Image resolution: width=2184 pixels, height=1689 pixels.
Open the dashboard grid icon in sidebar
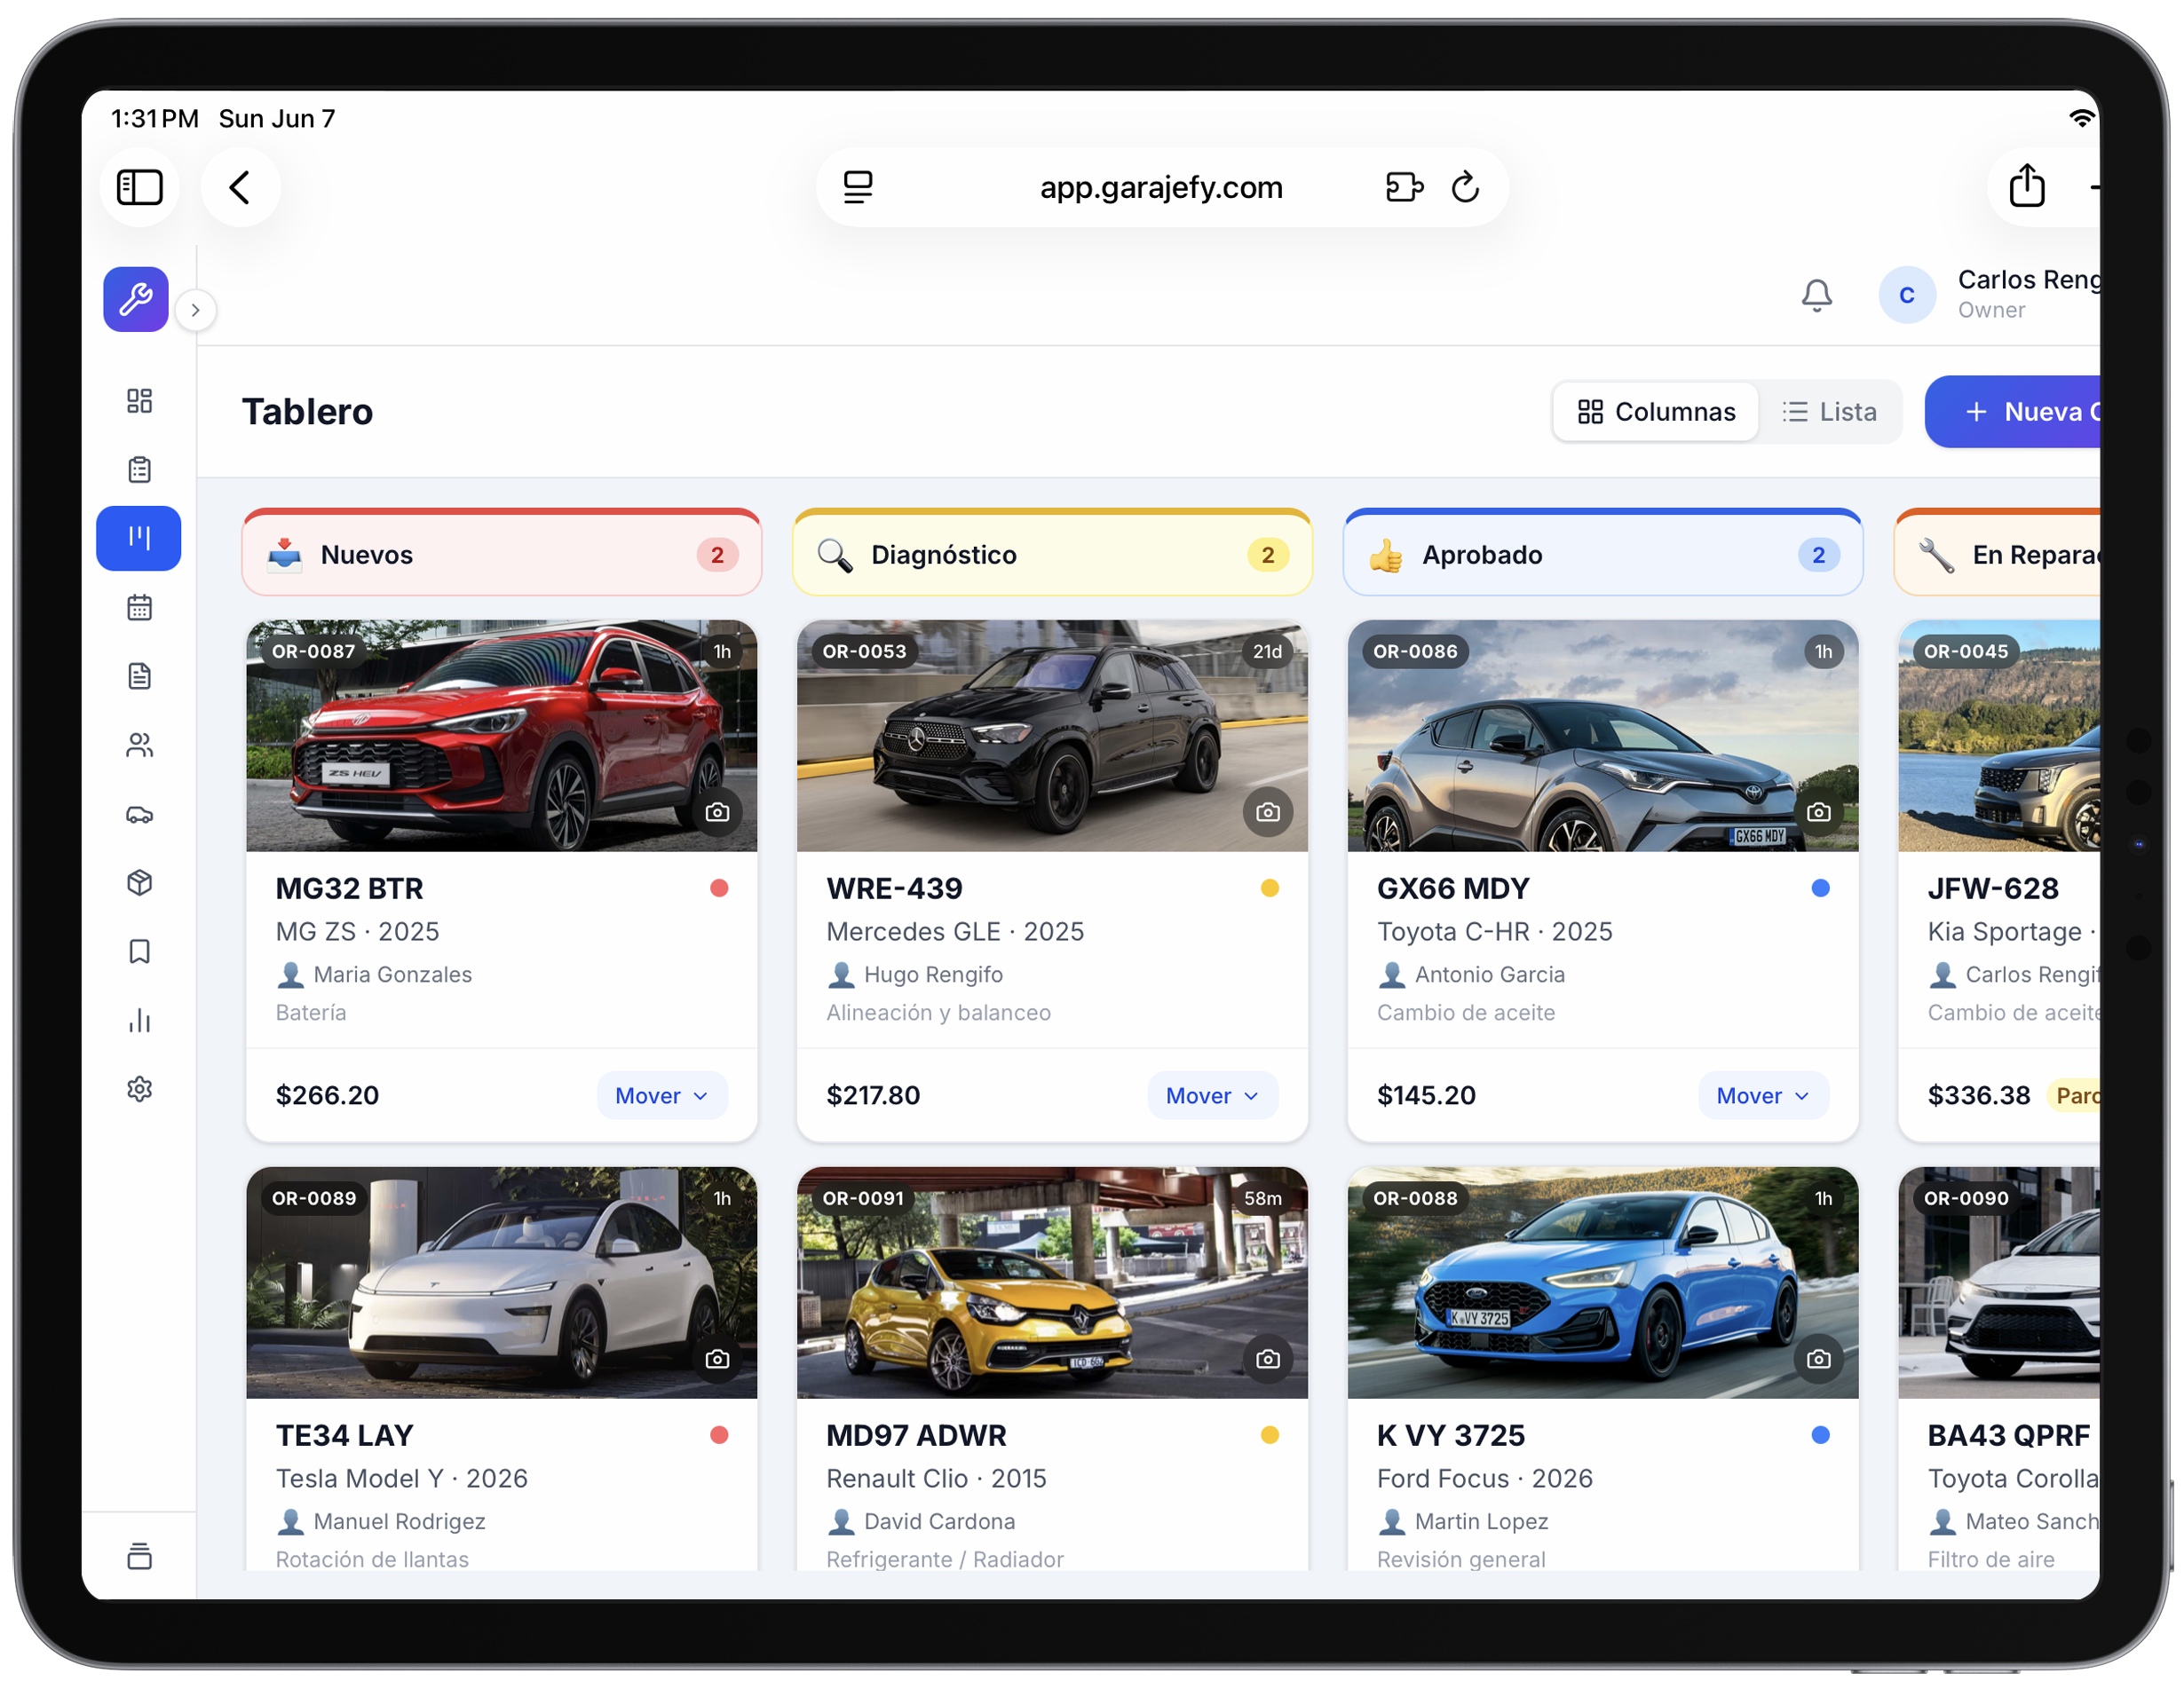coord(139,401)
